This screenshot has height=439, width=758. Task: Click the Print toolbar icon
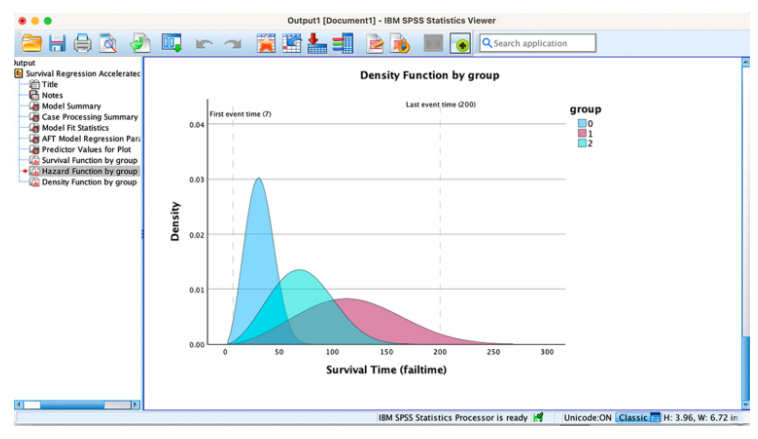pyautogui.click(x=82, y=43)
